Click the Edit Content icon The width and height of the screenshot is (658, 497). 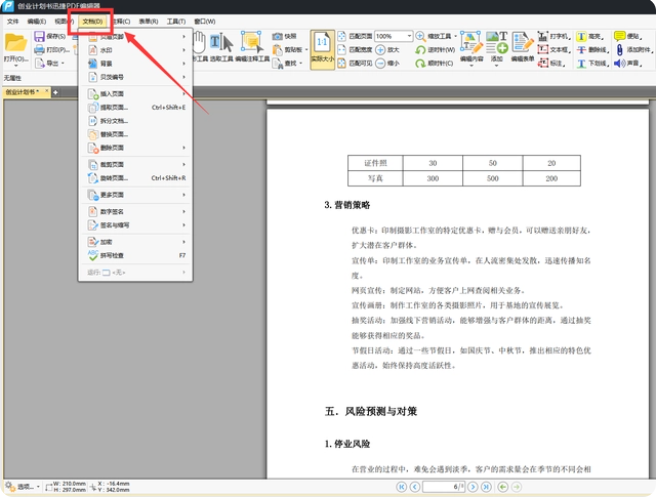coord(471,42)
